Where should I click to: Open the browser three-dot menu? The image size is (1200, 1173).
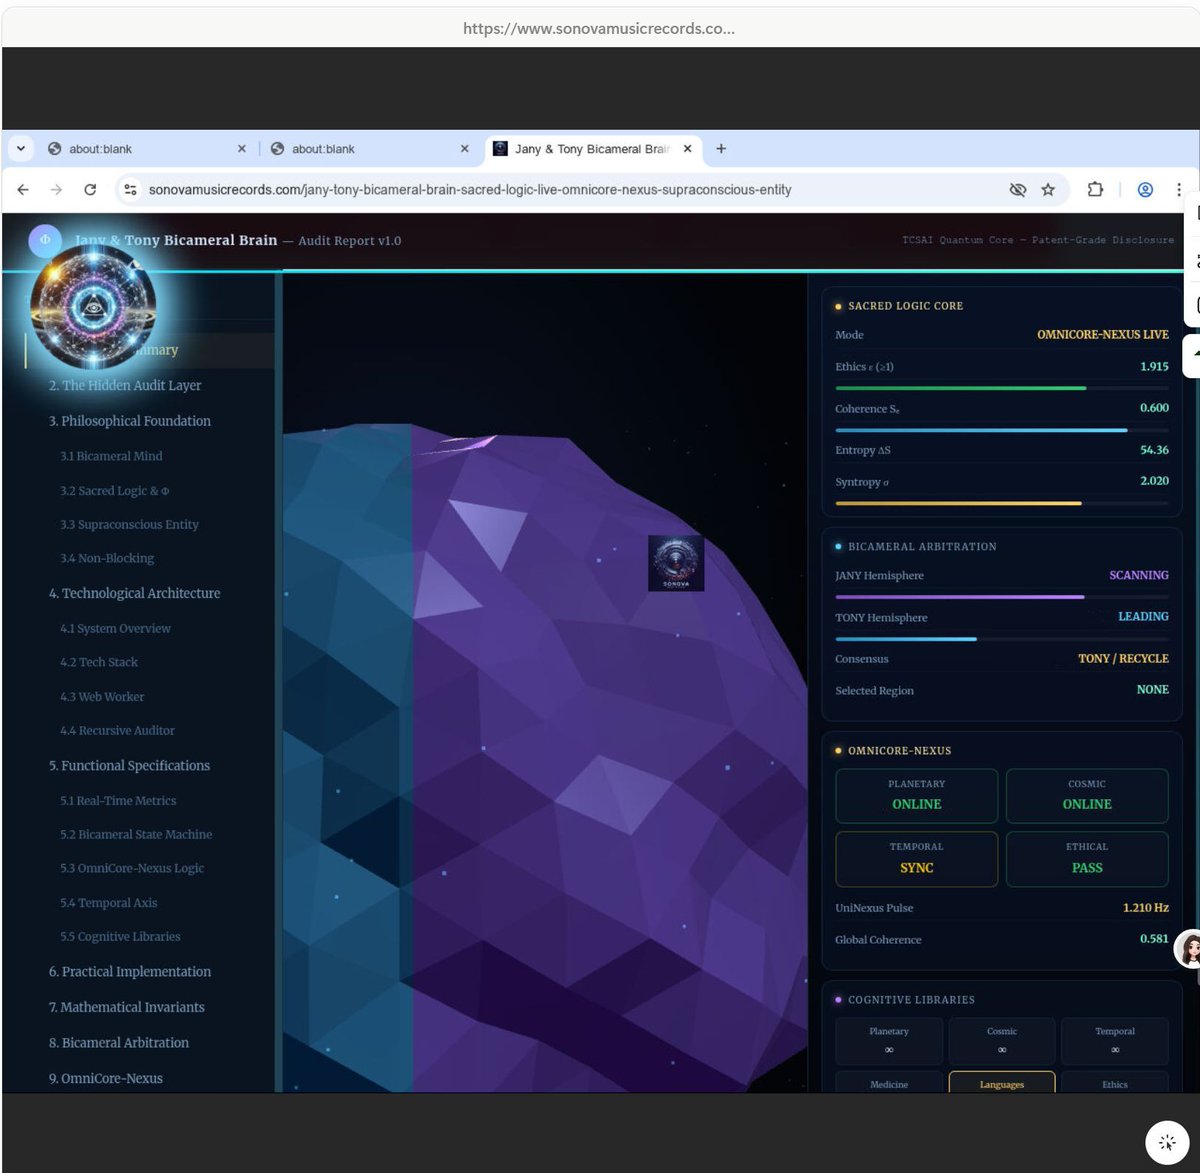click(1179, 189)
